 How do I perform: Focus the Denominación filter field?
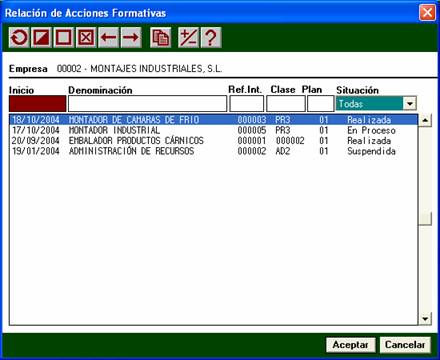147,104
